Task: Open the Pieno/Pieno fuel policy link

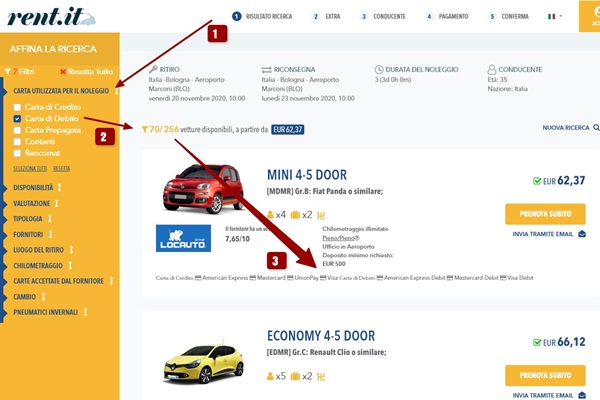Action: pyautogui.click(x=341, y=238)
